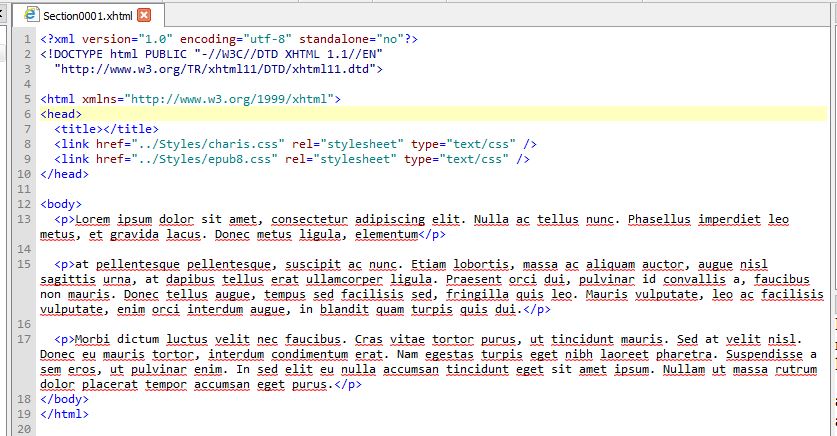Click the closing </body> tag
This screenshot has height=436, width=837.
pos(65,399)
